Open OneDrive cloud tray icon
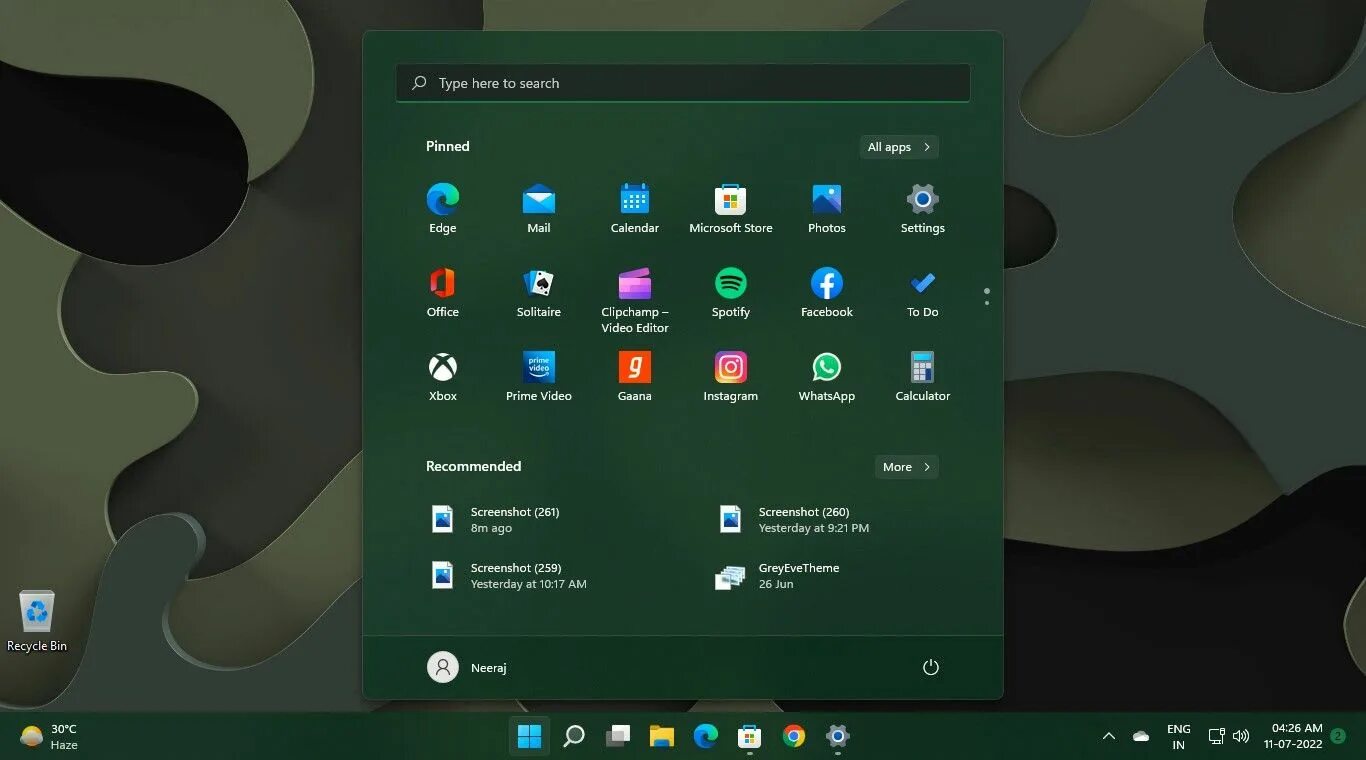 (1141, 737)
